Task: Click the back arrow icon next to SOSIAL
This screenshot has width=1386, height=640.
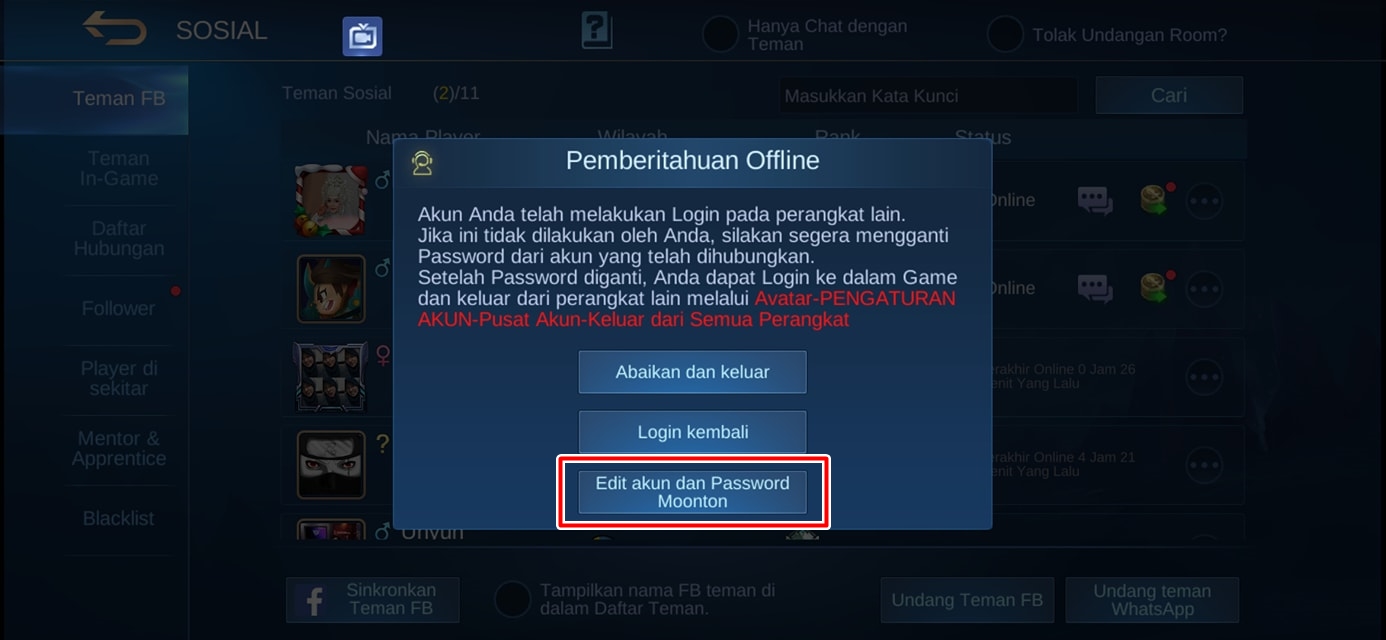Action: 114,29
